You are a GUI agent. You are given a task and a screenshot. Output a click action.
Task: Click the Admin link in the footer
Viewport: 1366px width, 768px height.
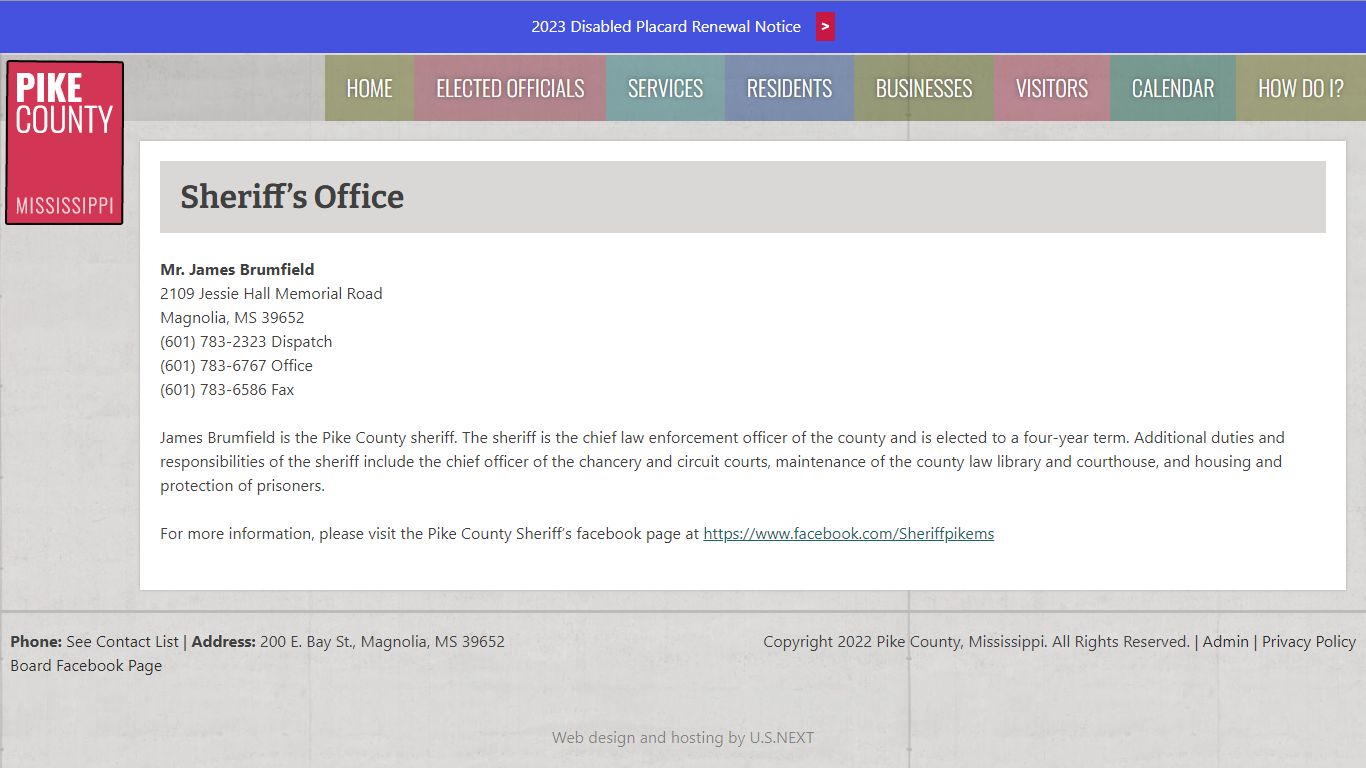1225,642
